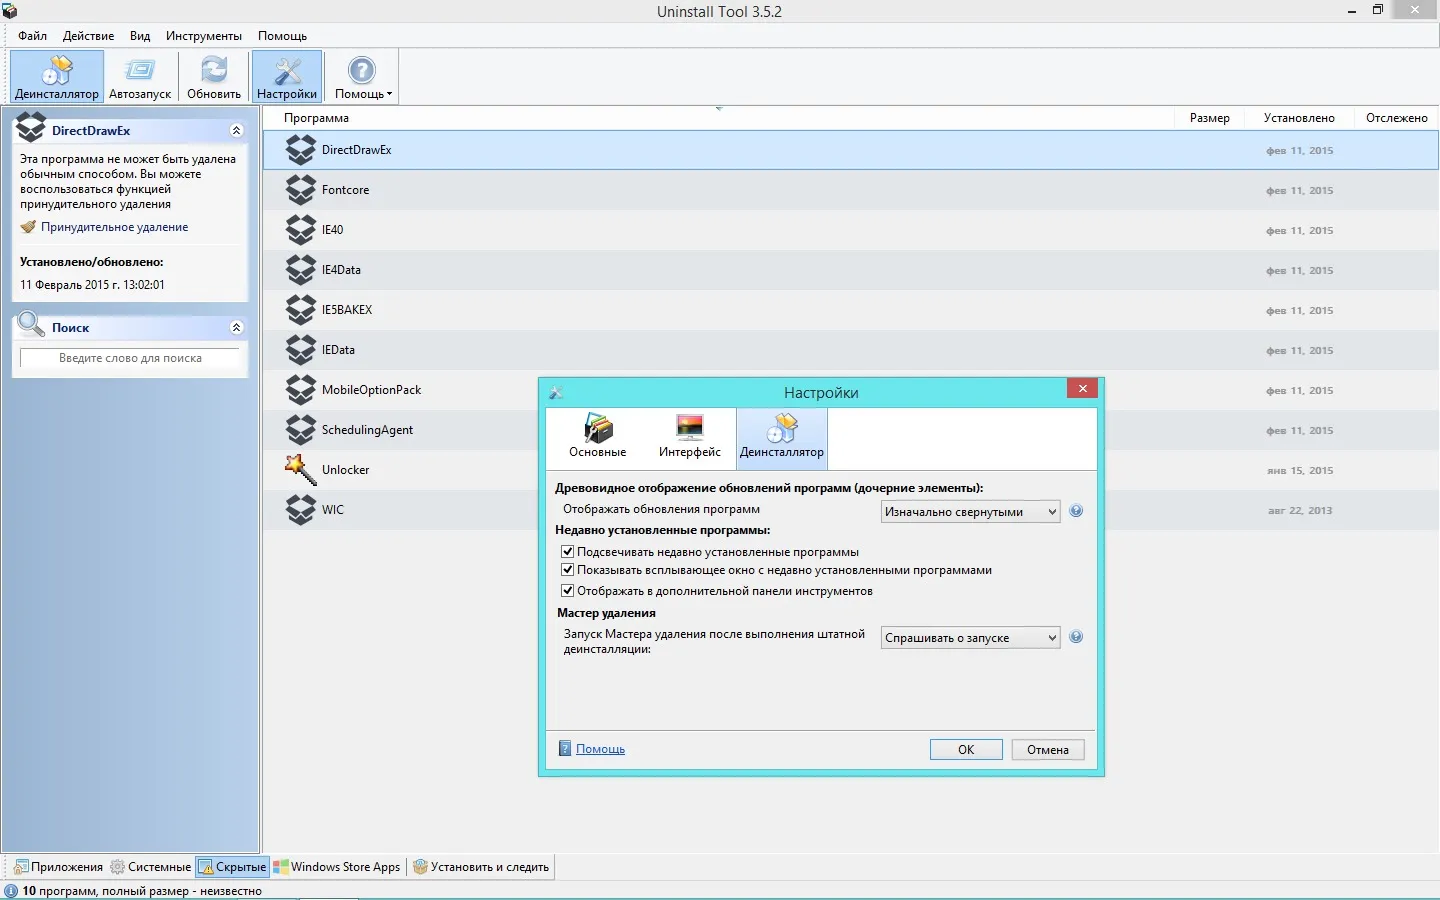Click the Принудительное удаление link
Image resolution: width=1440 pixels, height=900 pixels.
[x=114, y=227]
